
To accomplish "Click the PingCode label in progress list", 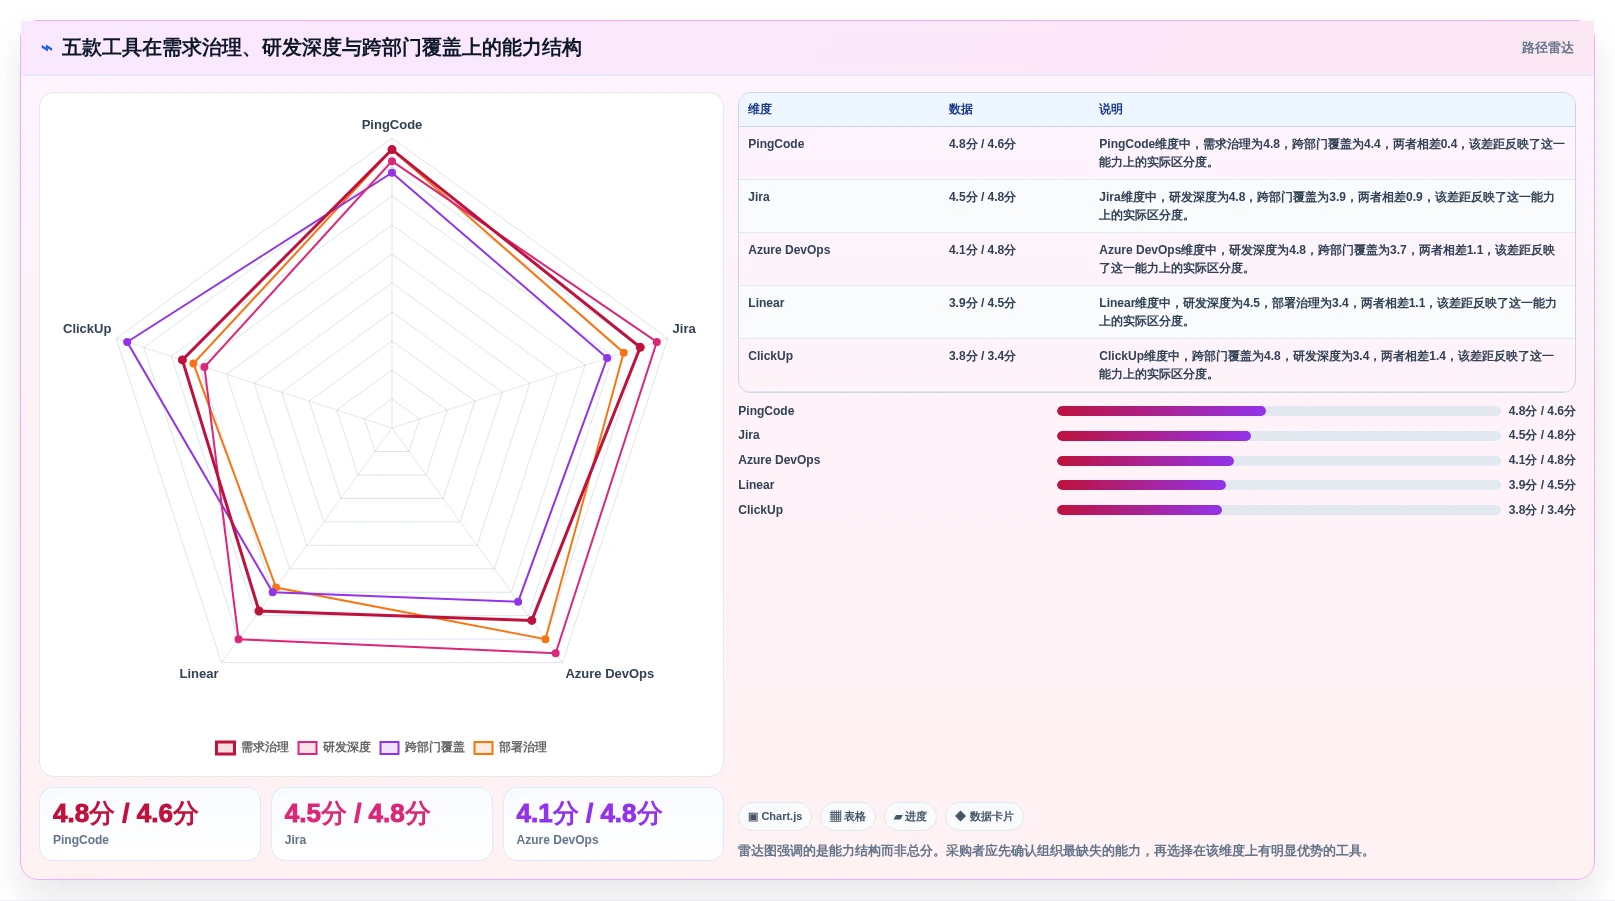I will coord(766,411).
